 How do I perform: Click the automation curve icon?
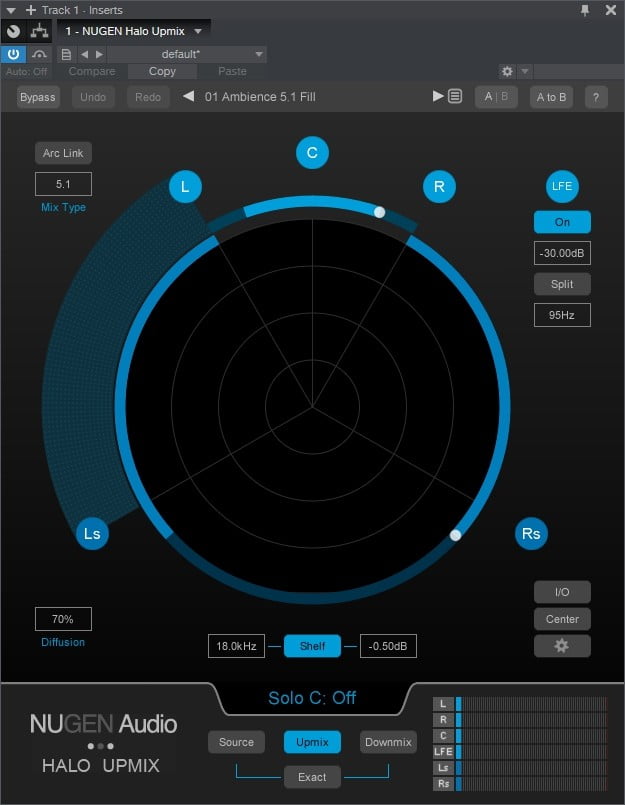coord(39,54)
